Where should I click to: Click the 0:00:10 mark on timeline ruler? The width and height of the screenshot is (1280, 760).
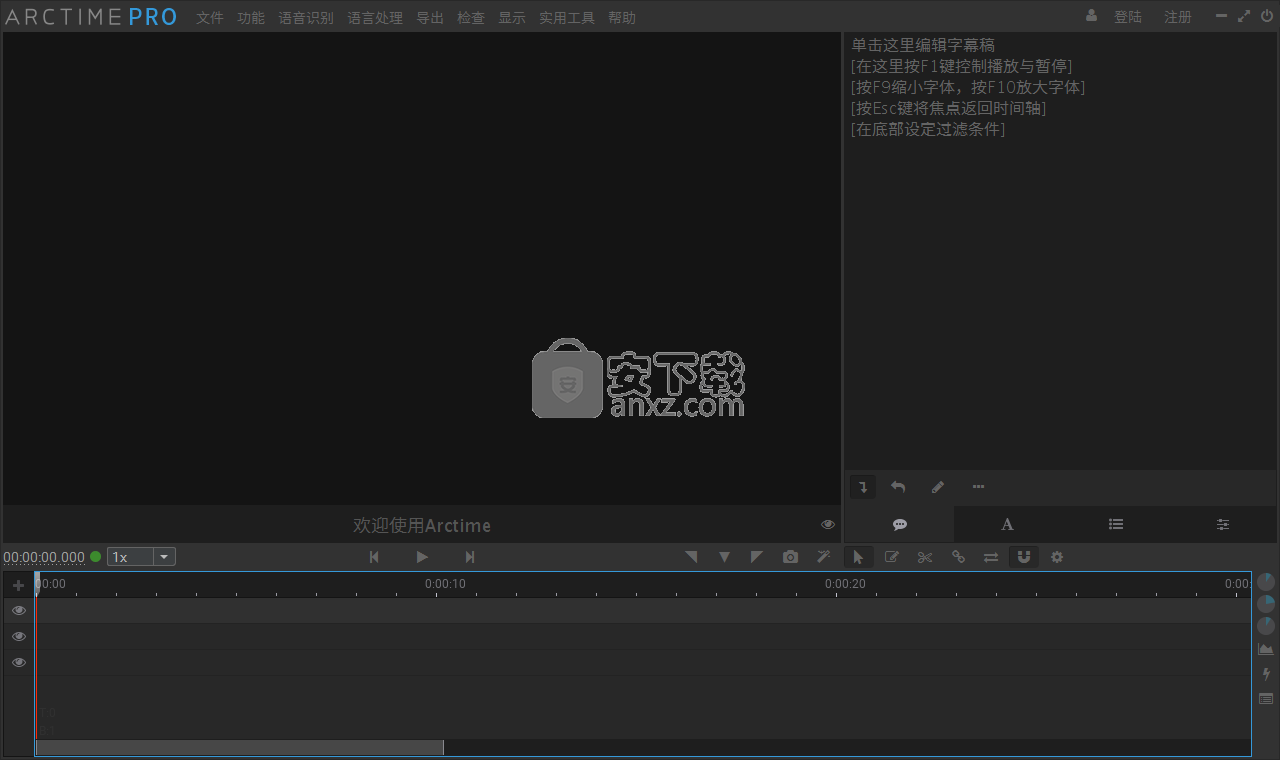click(x=445, y=584)
